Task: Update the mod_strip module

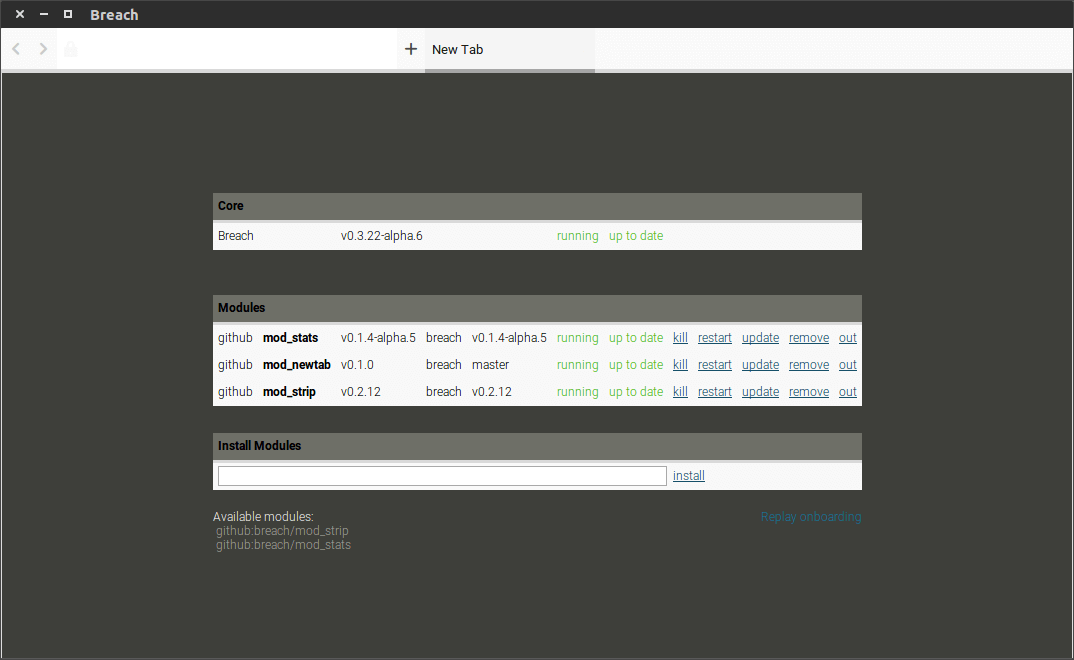Action: coord(760,392)
